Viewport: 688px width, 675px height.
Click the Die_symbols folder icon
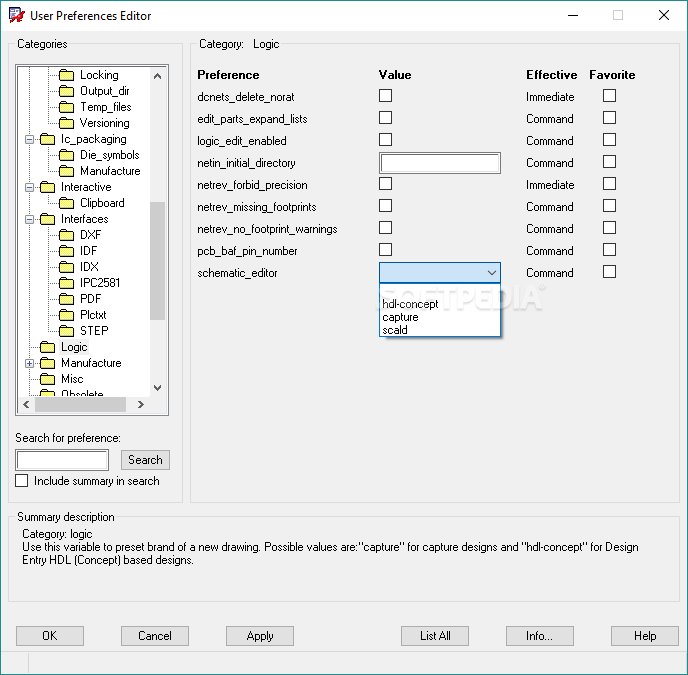point(67,155)
